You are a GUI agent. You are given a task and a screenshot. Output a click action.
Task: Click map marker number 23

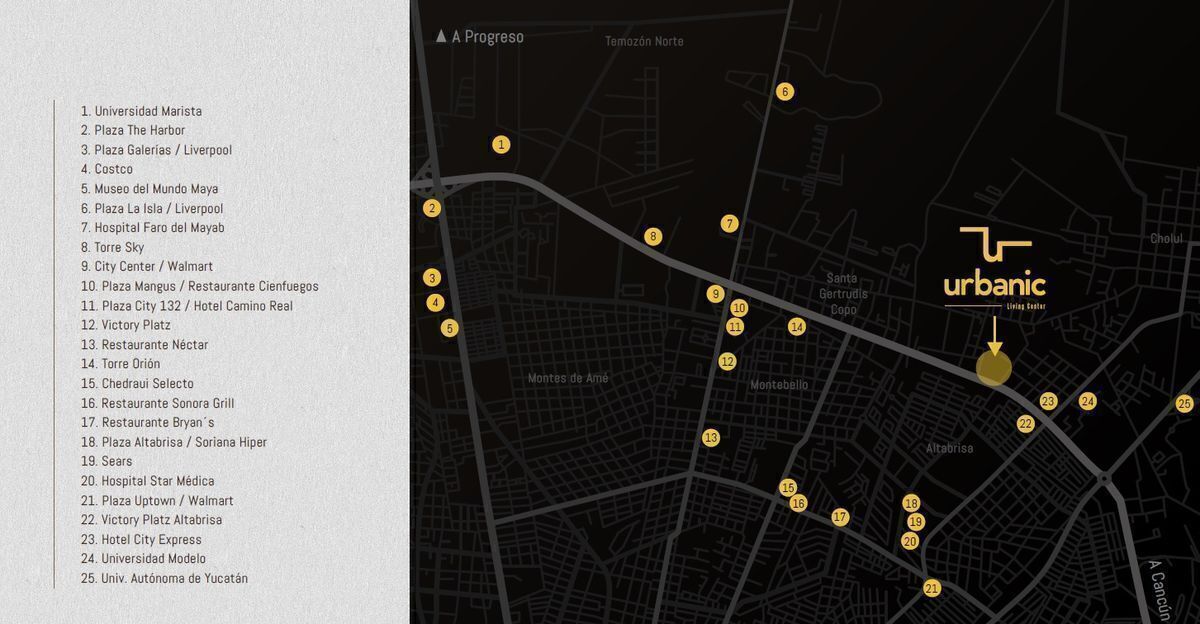tap(1048, 401)
